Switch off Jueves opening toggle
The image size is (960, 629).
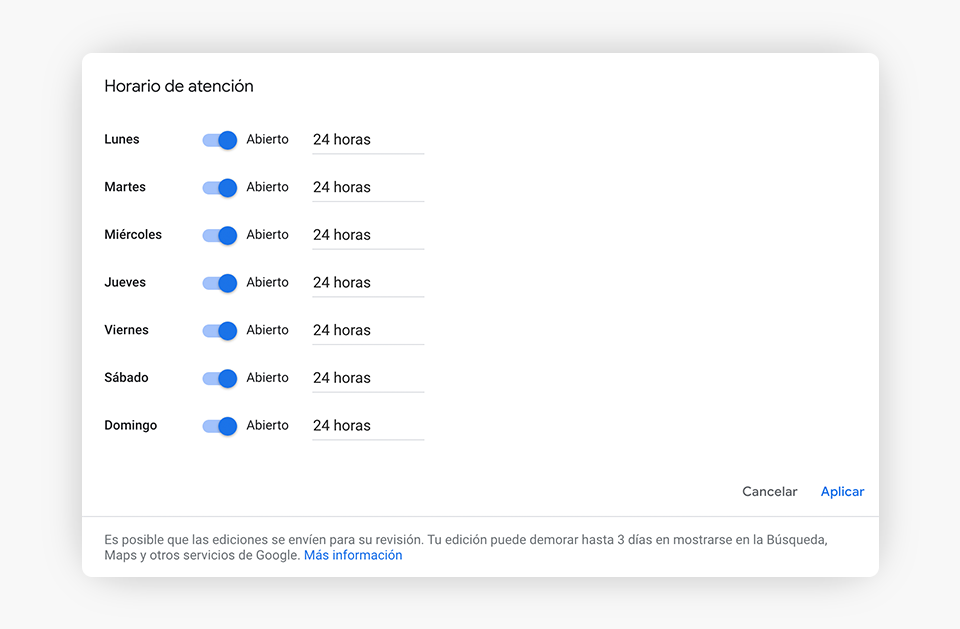tap(220, 283)
